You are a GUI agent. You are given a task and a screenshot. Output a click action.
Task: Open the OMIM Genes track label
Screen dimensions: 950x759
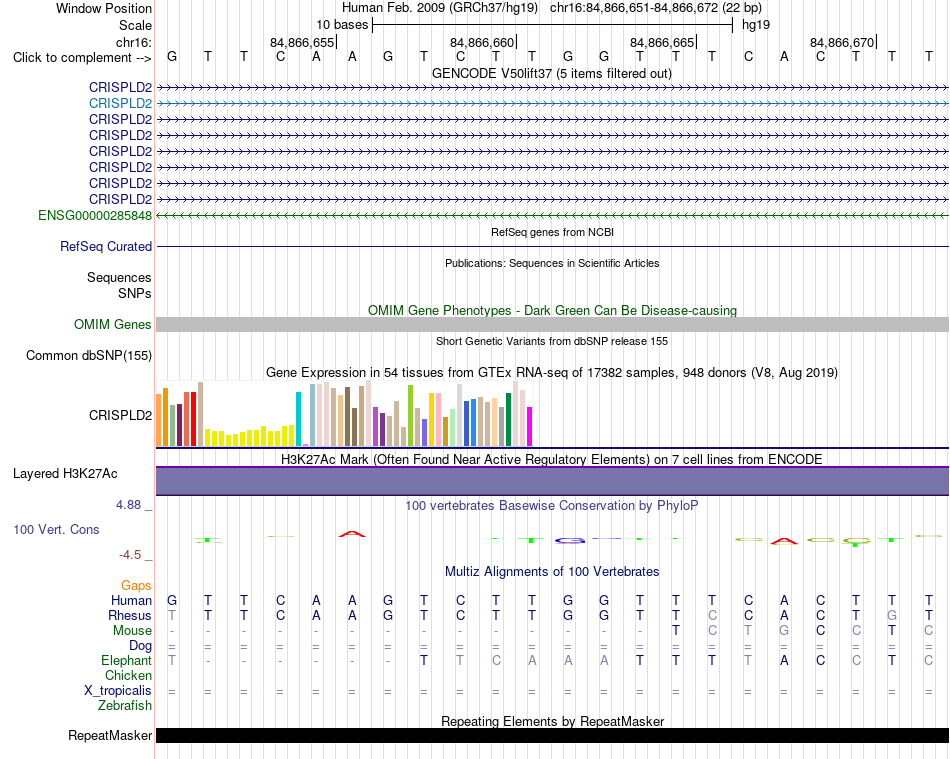pyautogui.click(x=112, y=324)
